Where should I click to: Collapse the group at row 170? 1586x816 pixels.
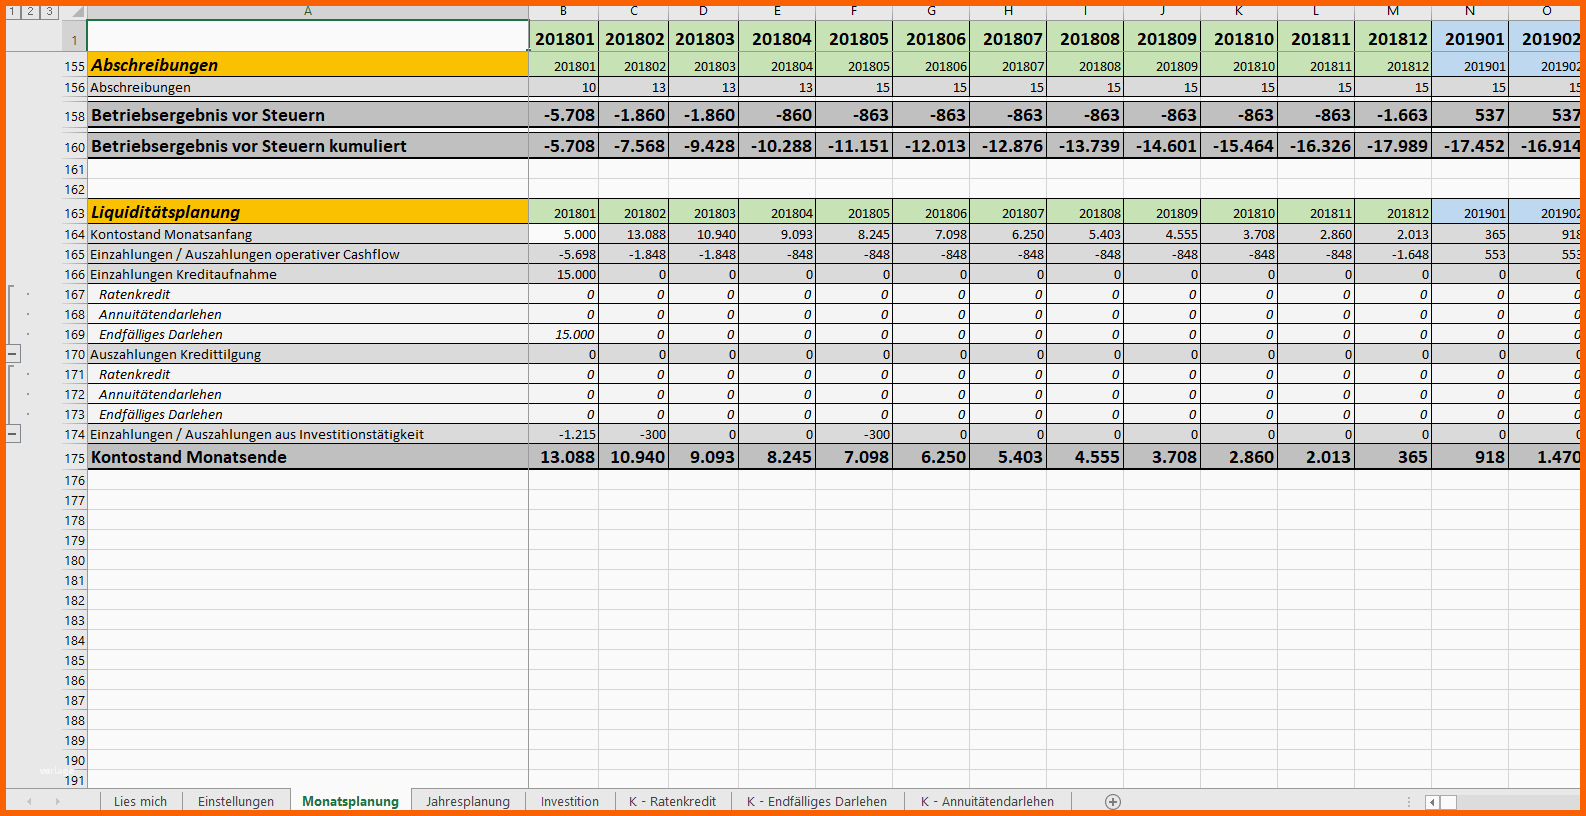(x=13, y=354)
